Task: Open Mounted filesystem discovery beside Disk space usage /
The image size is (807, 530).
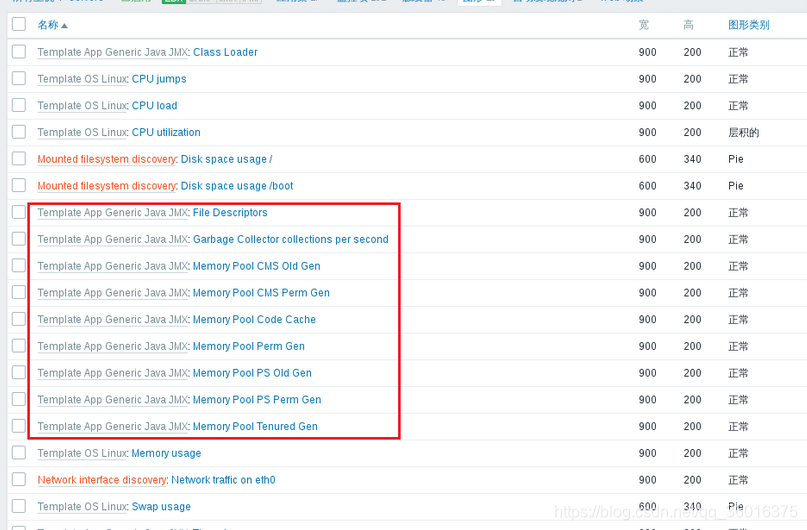Action: click(107, 159)
